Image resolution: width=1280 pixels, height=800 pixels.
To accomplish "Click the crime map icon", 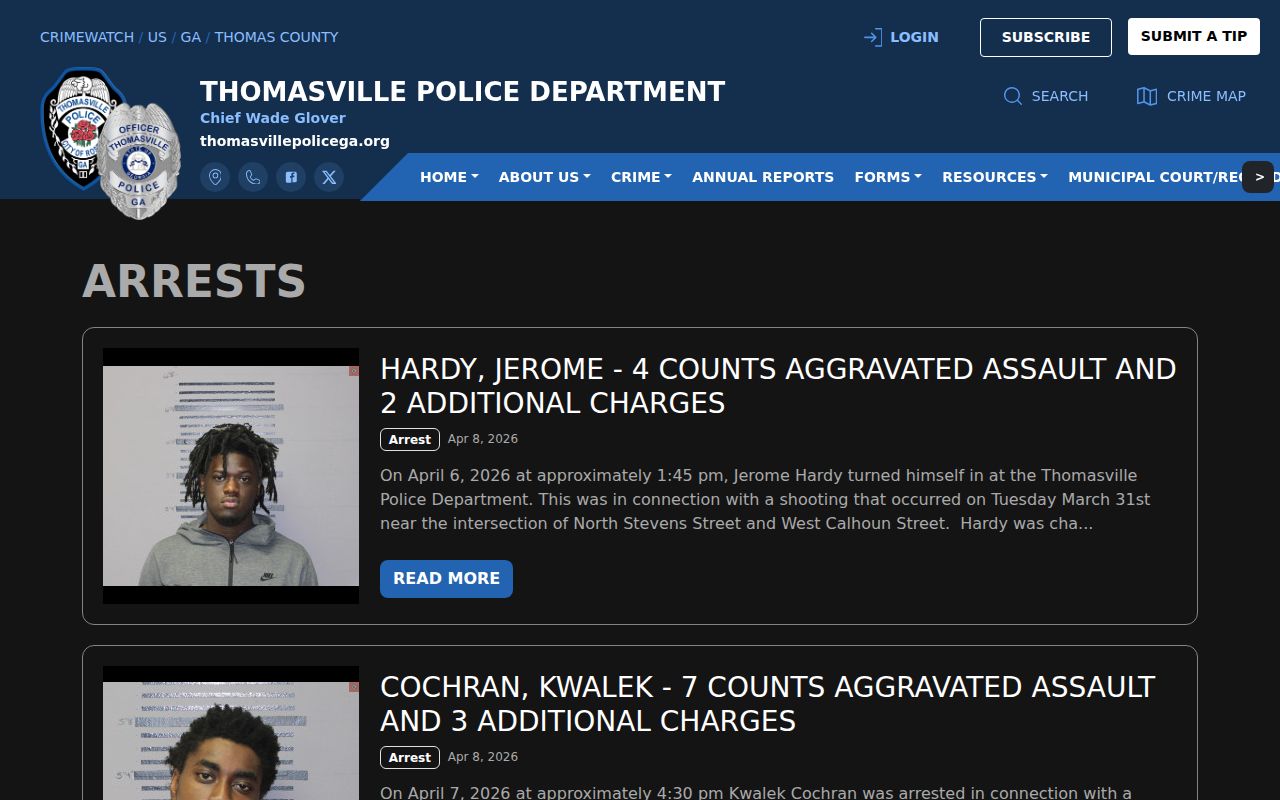I will point(1147,96).
